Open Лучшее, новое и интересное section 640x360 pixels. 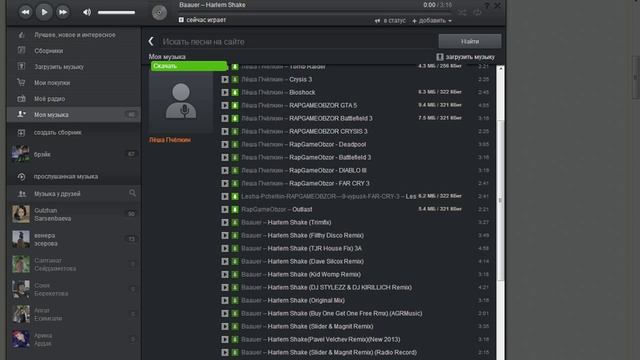(x=74, y=35)
